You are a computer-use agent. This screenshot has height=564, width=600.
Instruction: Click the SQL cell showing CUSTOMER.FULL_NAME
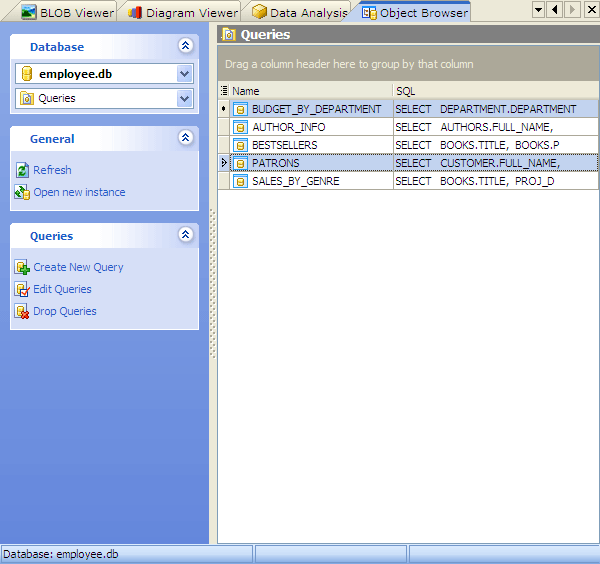[x=496, y=163]
